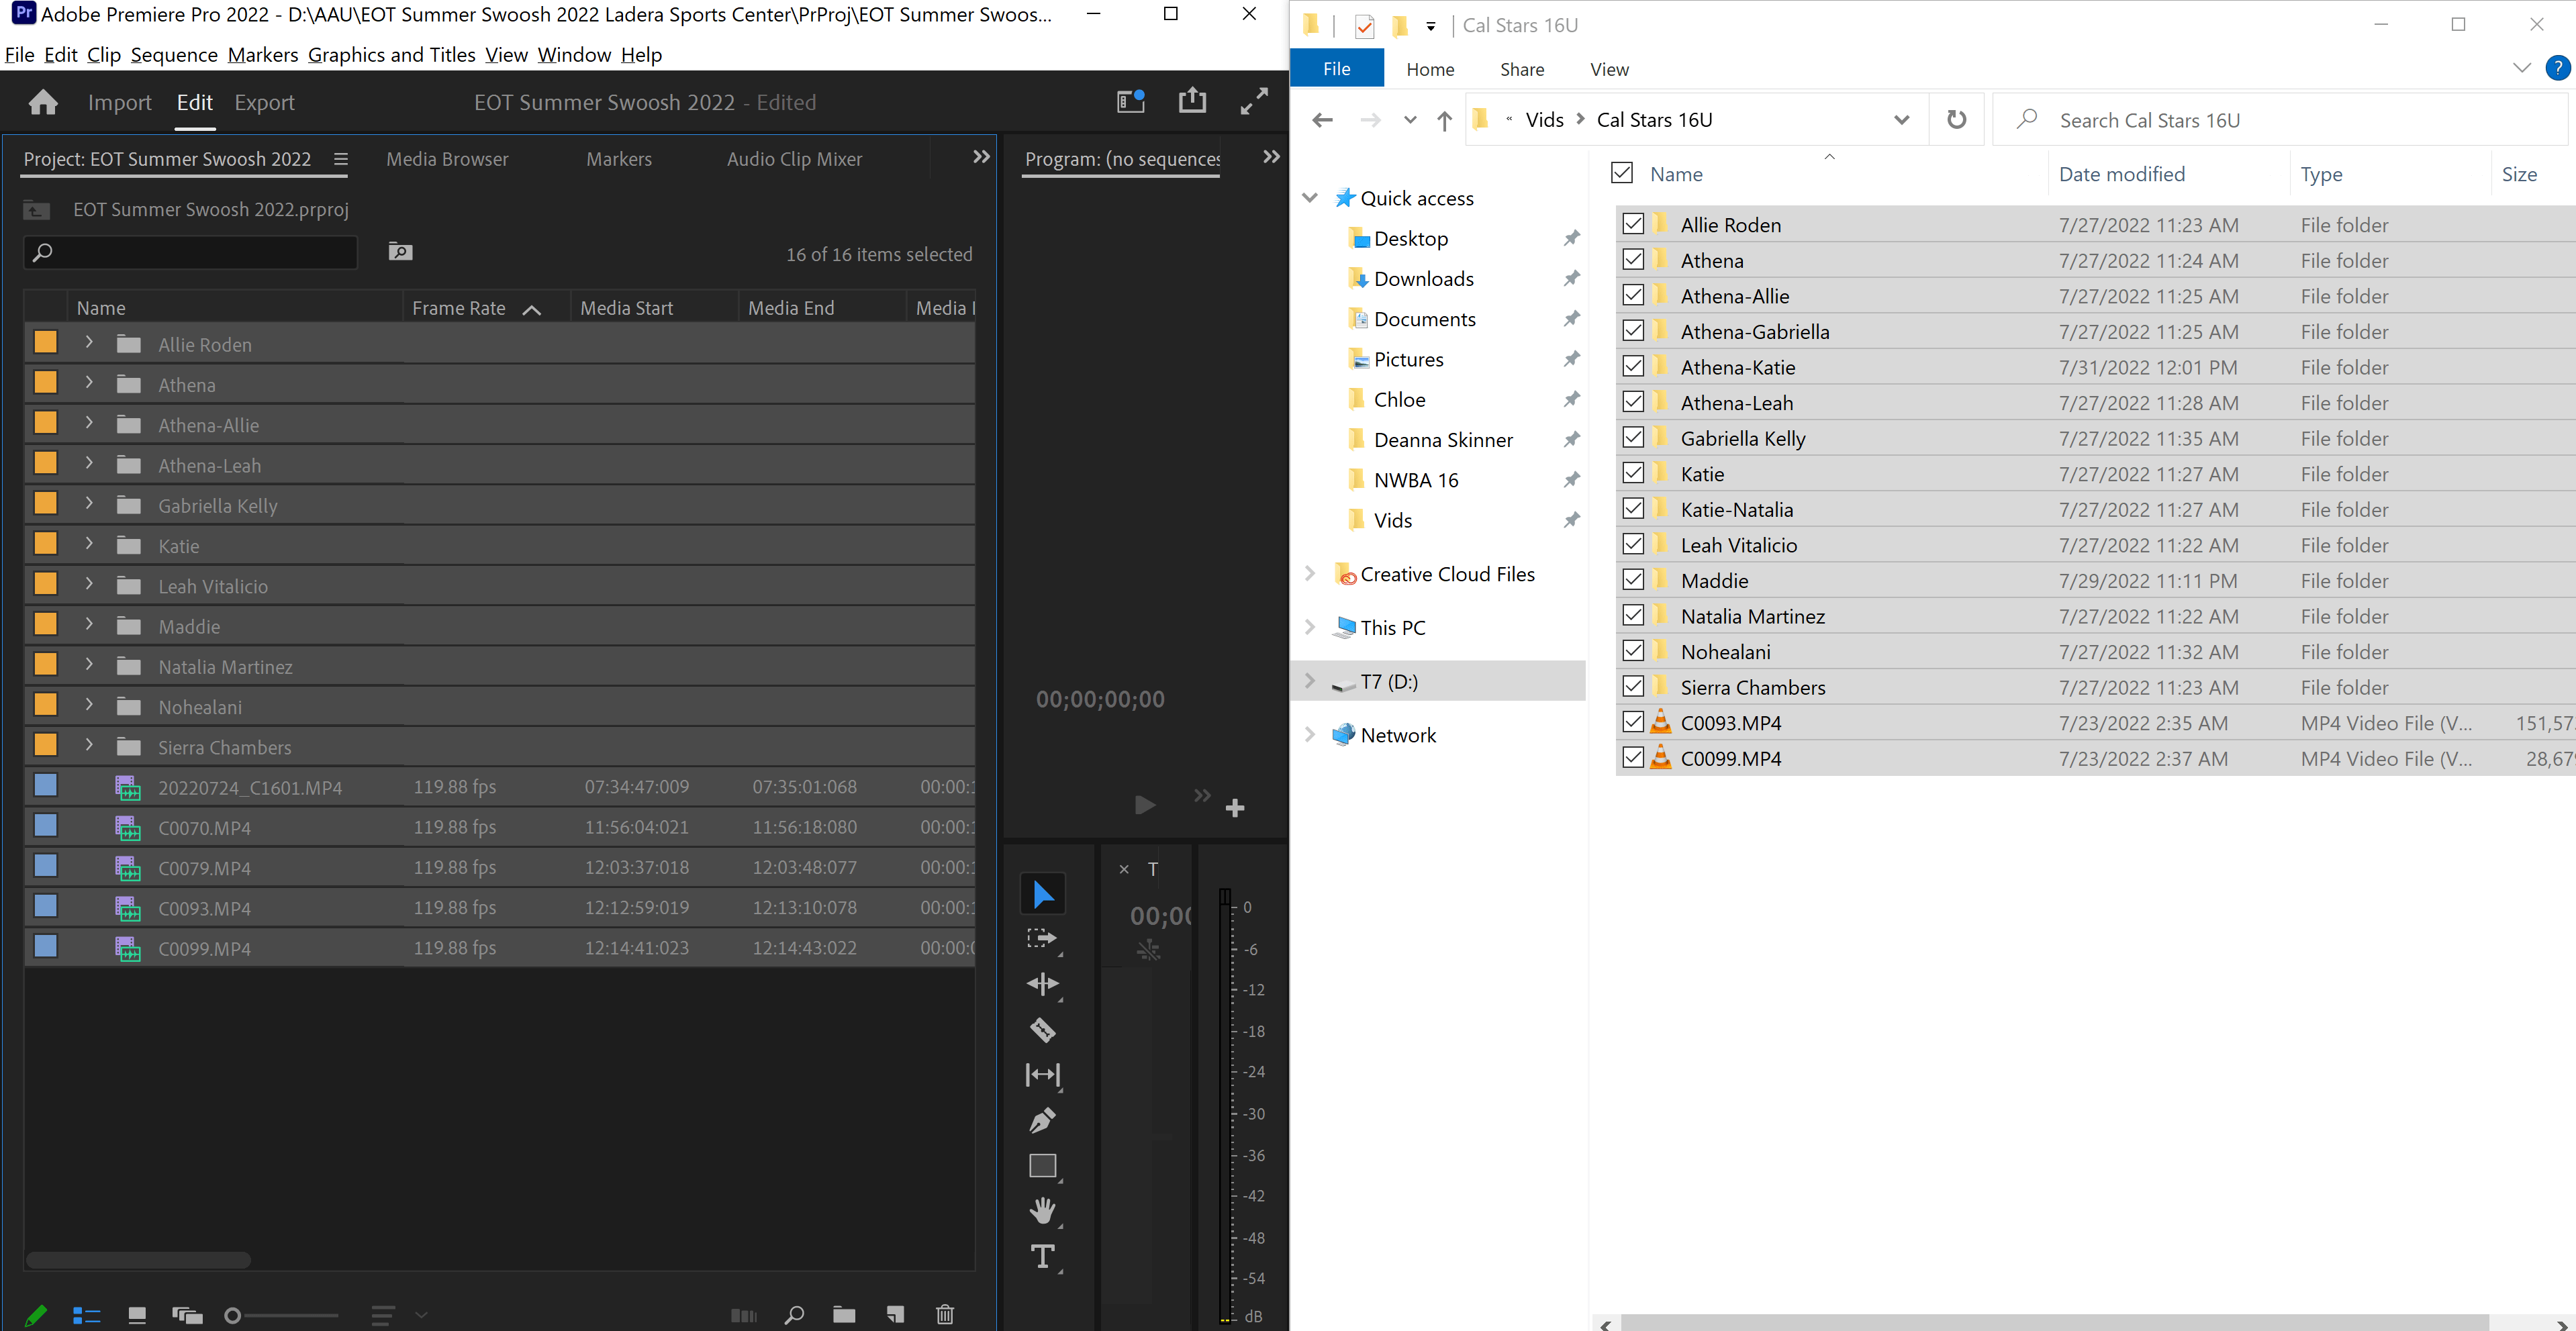Switch to the Media Browser tab

(447, 159)
